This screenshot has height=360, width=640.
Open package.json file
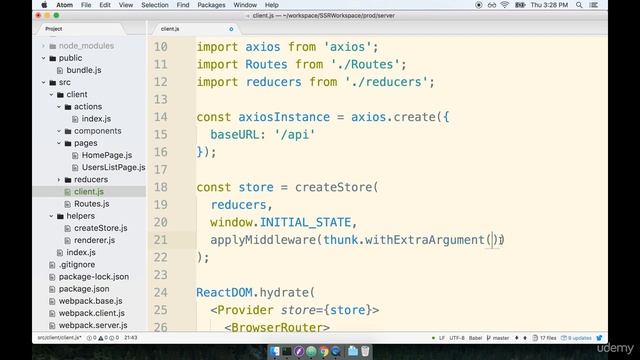click(84, 289)
